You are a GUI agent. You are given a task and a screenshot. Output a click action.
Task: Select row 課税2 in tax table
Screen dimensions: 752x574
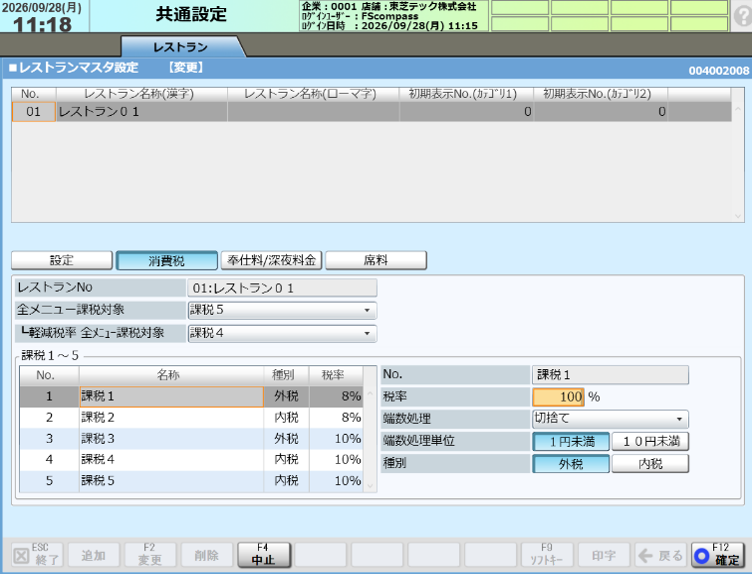[x=191, y=417]
